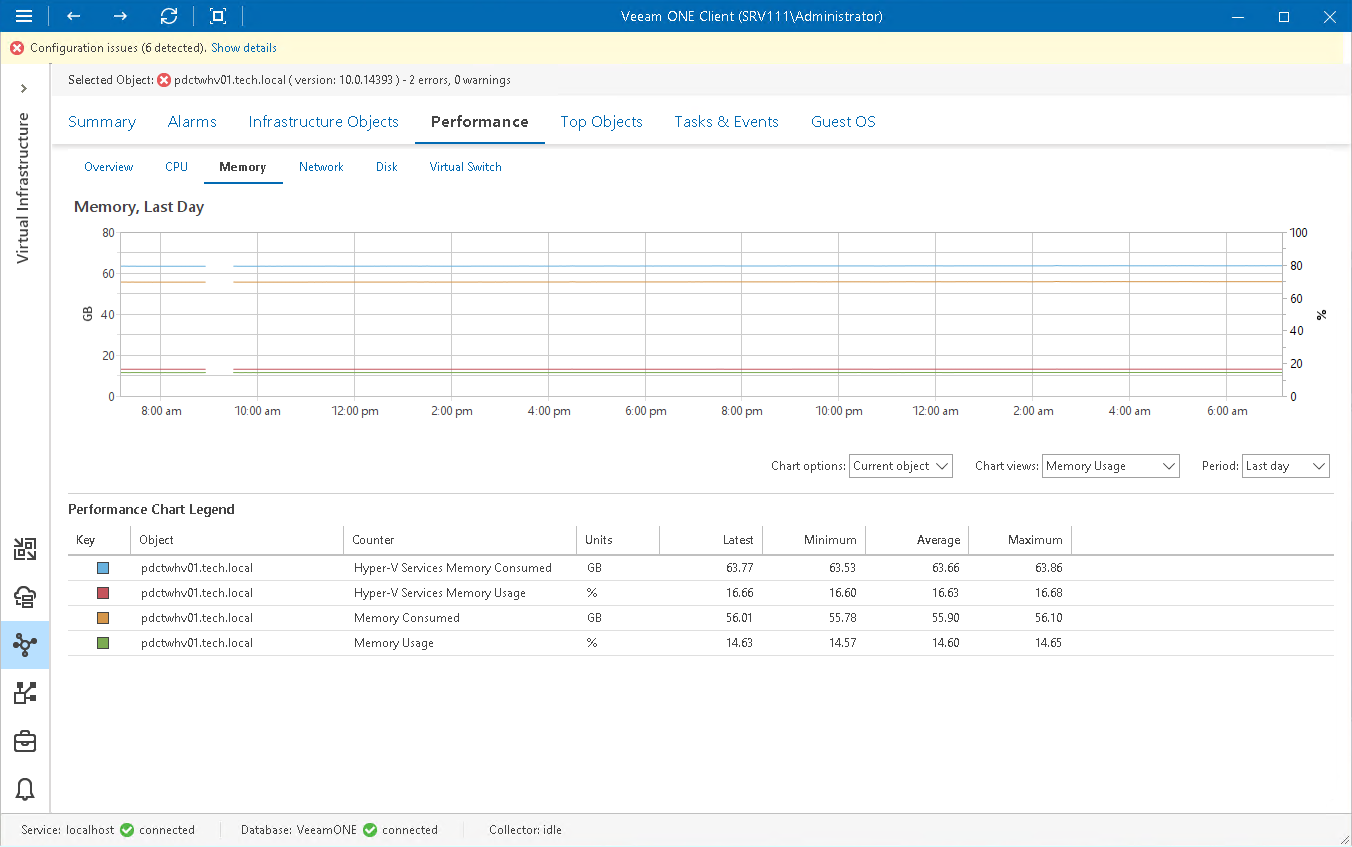Switch to the CPU performance subtab
This screenshot has width=1352, height=847.
click(x=176, y=166)
